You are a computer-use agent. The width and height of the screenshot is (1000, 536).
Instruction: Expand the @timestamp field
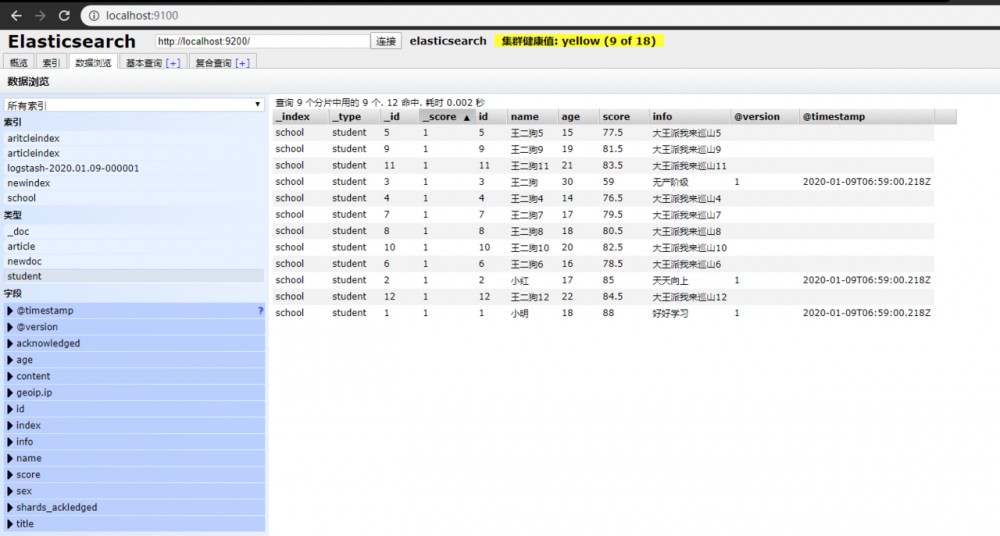(10, 311)
